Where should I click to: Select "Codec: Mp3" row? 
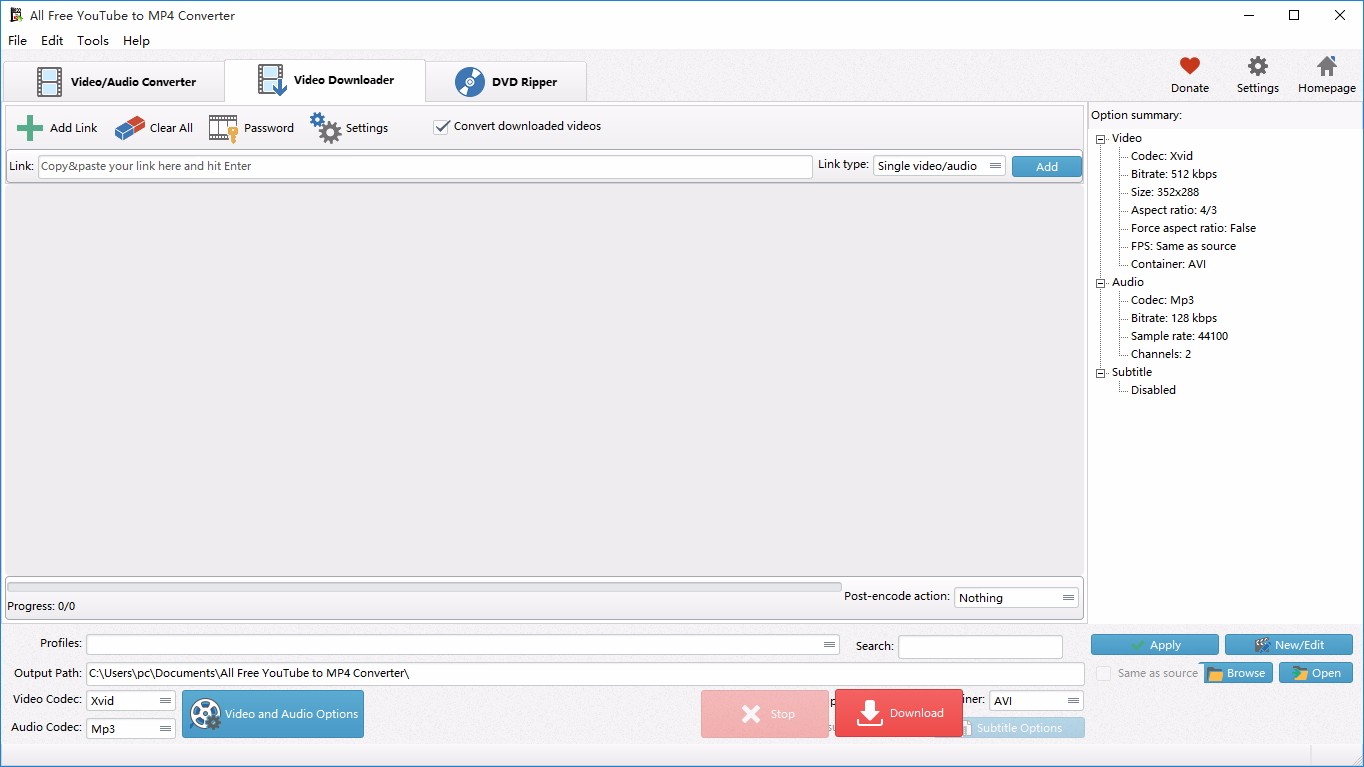(1162, 301)
